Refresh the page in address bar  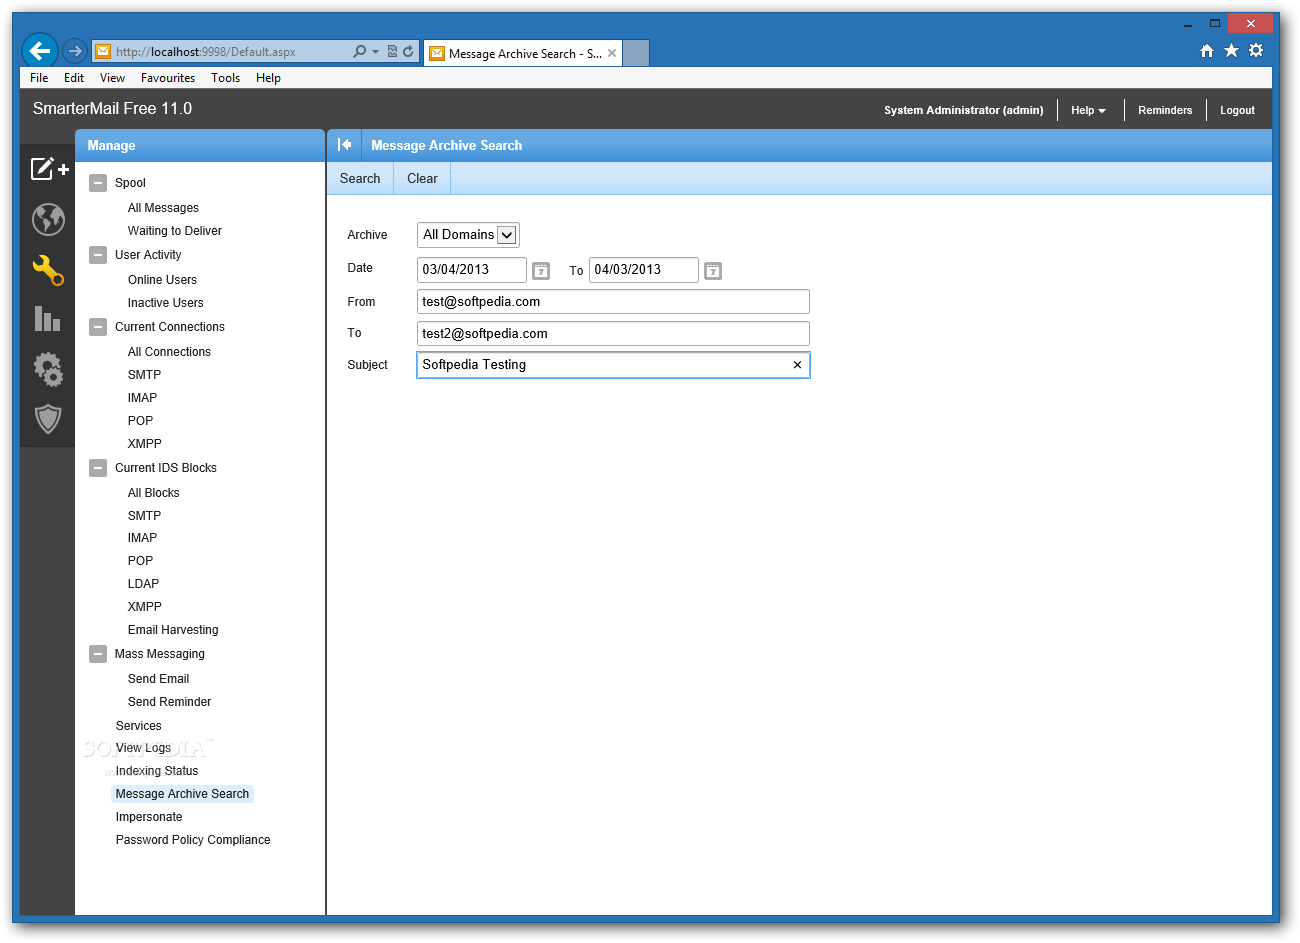pos(408,51)
